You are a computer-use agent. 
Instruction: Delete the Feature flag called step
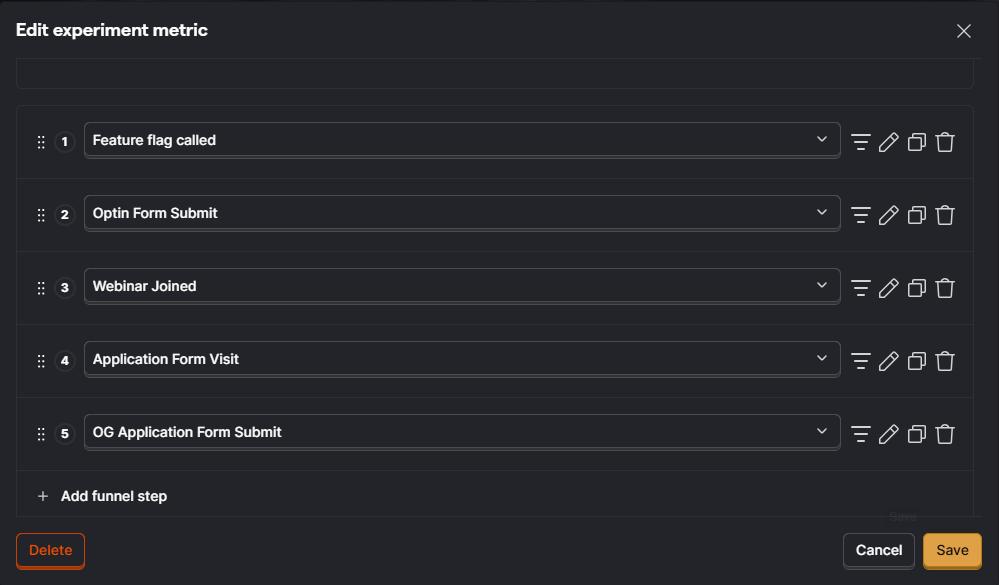point(945,141)
